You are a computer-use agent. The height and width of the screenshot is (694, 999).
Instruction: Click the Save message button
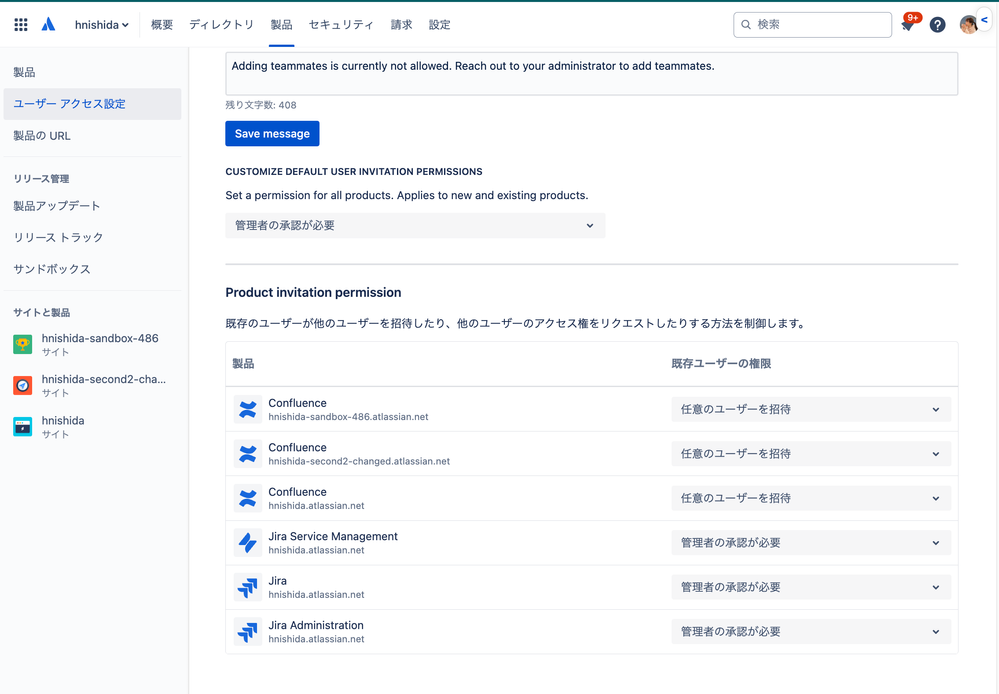tap(272, 134)
